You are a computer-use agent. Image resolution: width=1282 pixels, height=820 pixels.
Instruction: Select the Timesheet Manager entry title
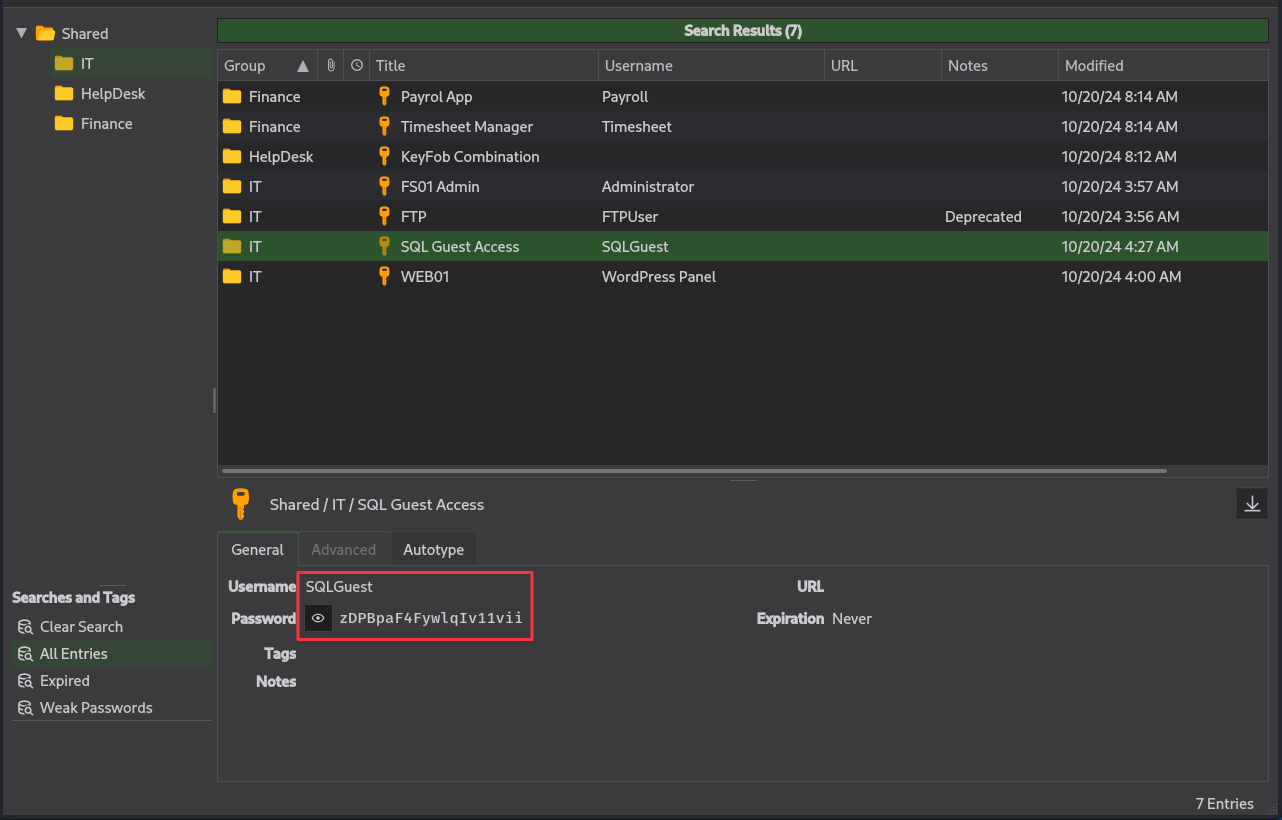tap(467, 127)
